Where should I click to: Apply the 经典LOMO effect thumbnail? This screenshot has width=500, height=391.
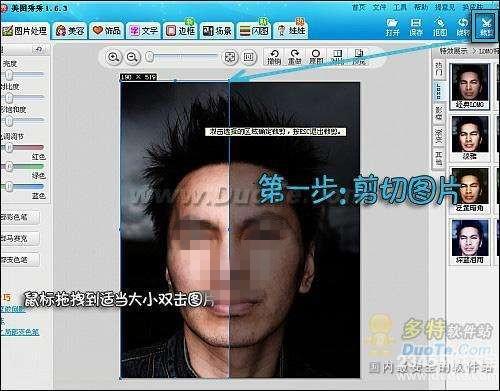470,86
